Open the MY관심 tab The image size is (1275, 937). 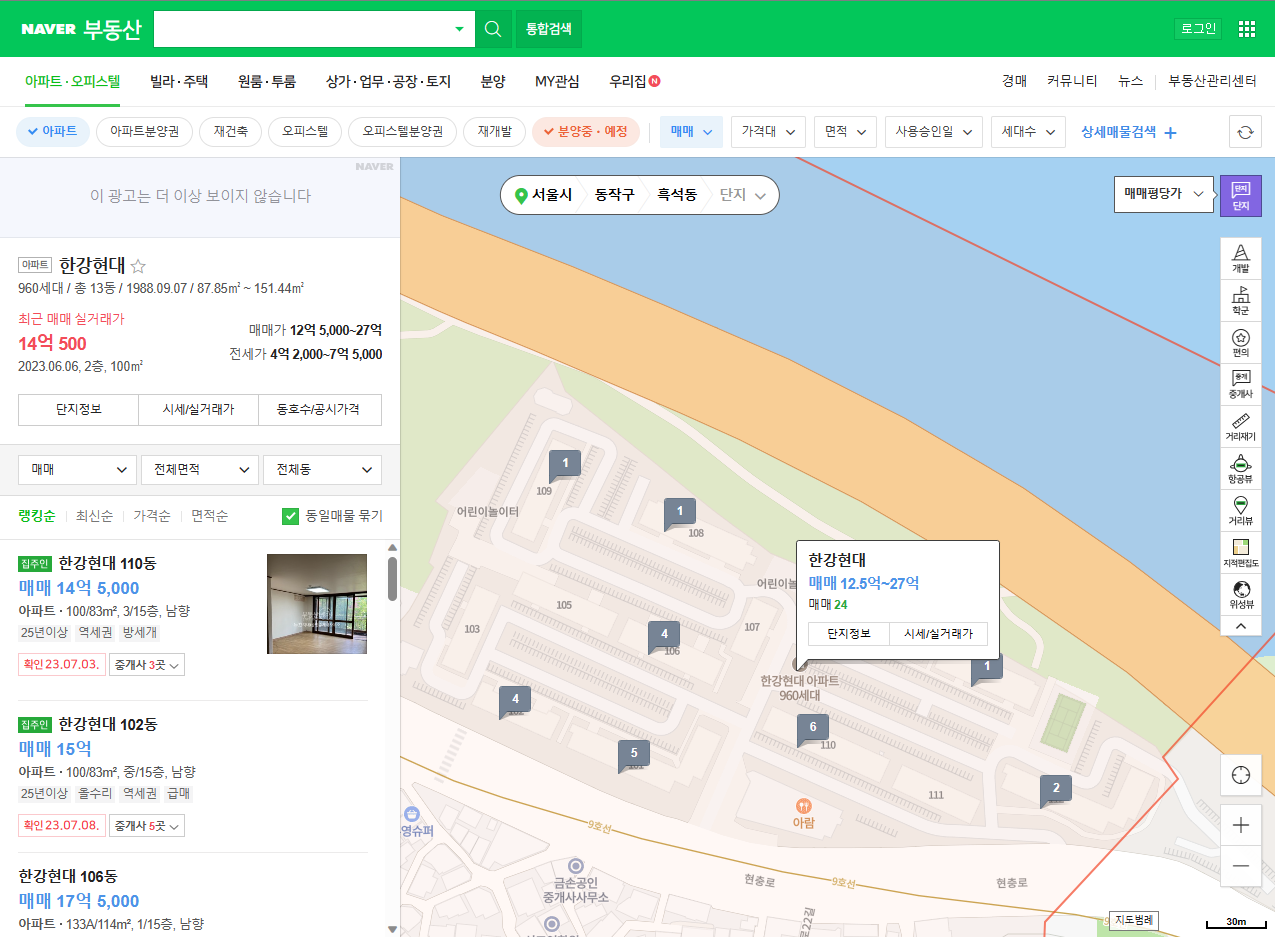(557, 82)
